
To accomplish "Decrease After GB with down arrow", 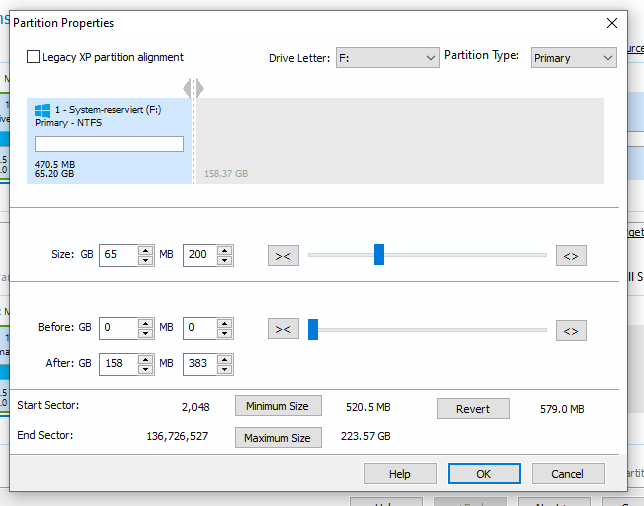I will 145,370.
